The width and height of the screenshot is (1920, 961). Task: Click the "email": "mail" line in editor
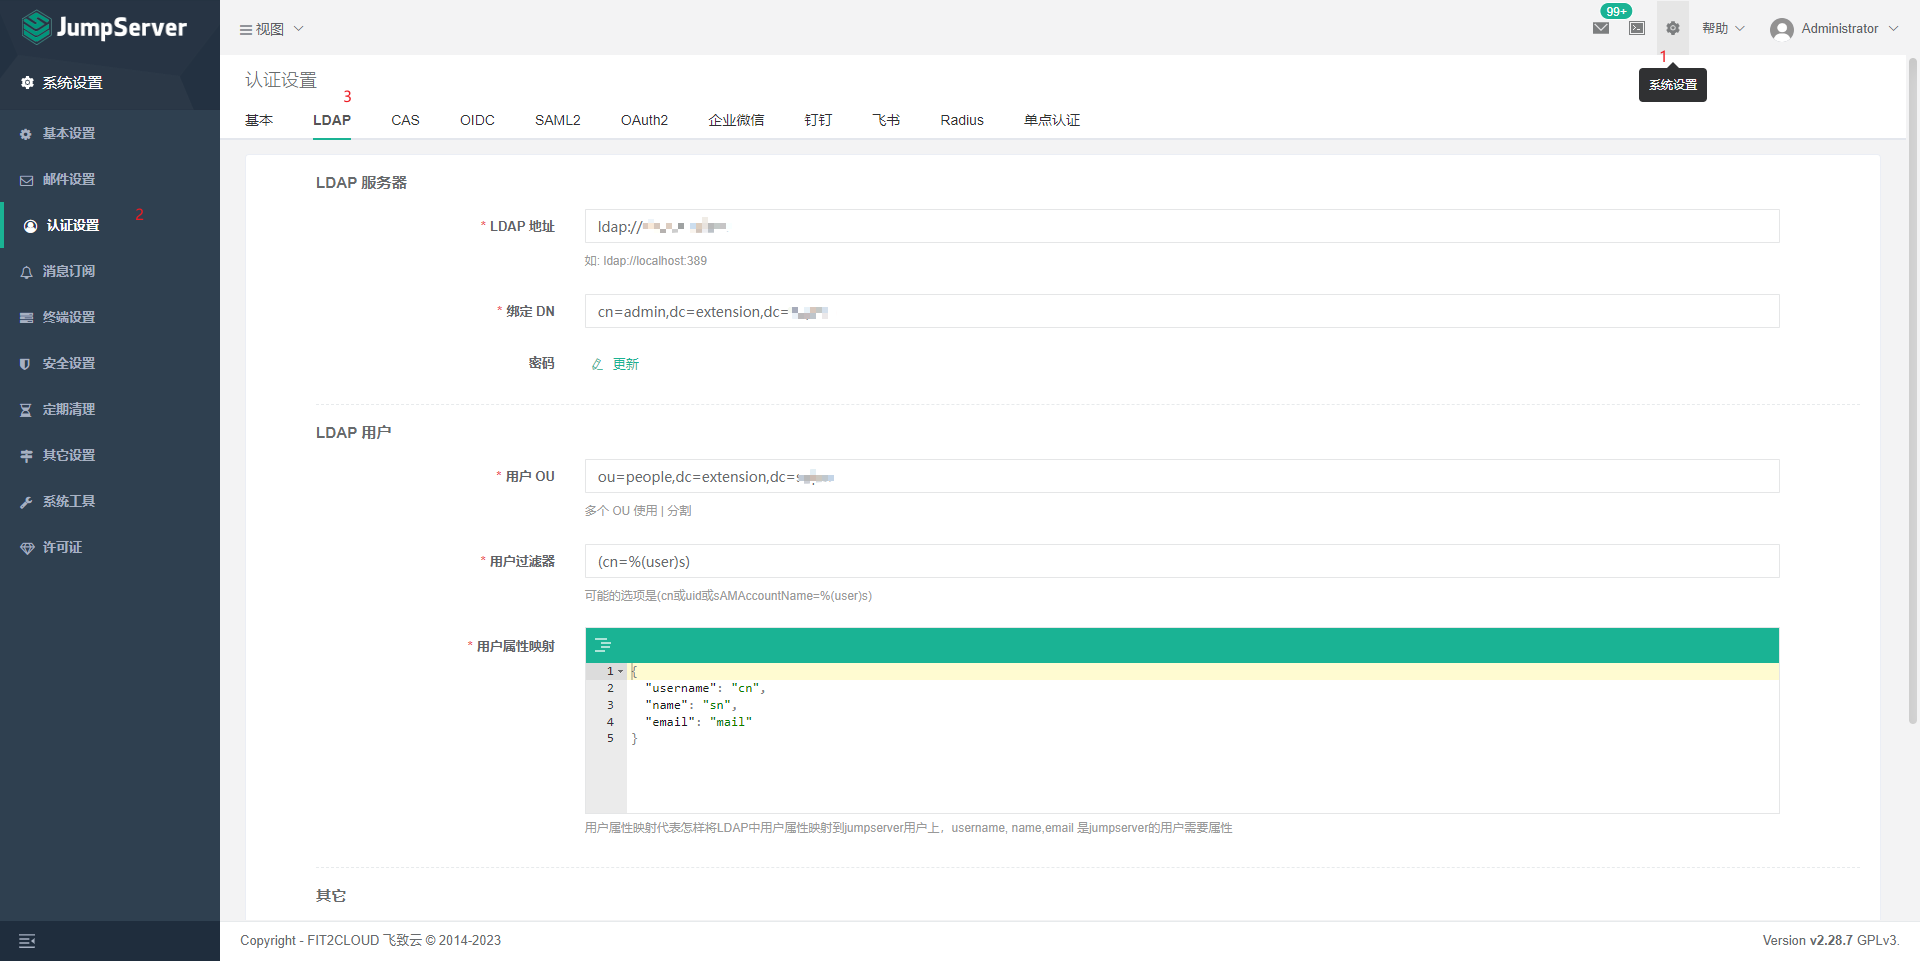(698, 722)
